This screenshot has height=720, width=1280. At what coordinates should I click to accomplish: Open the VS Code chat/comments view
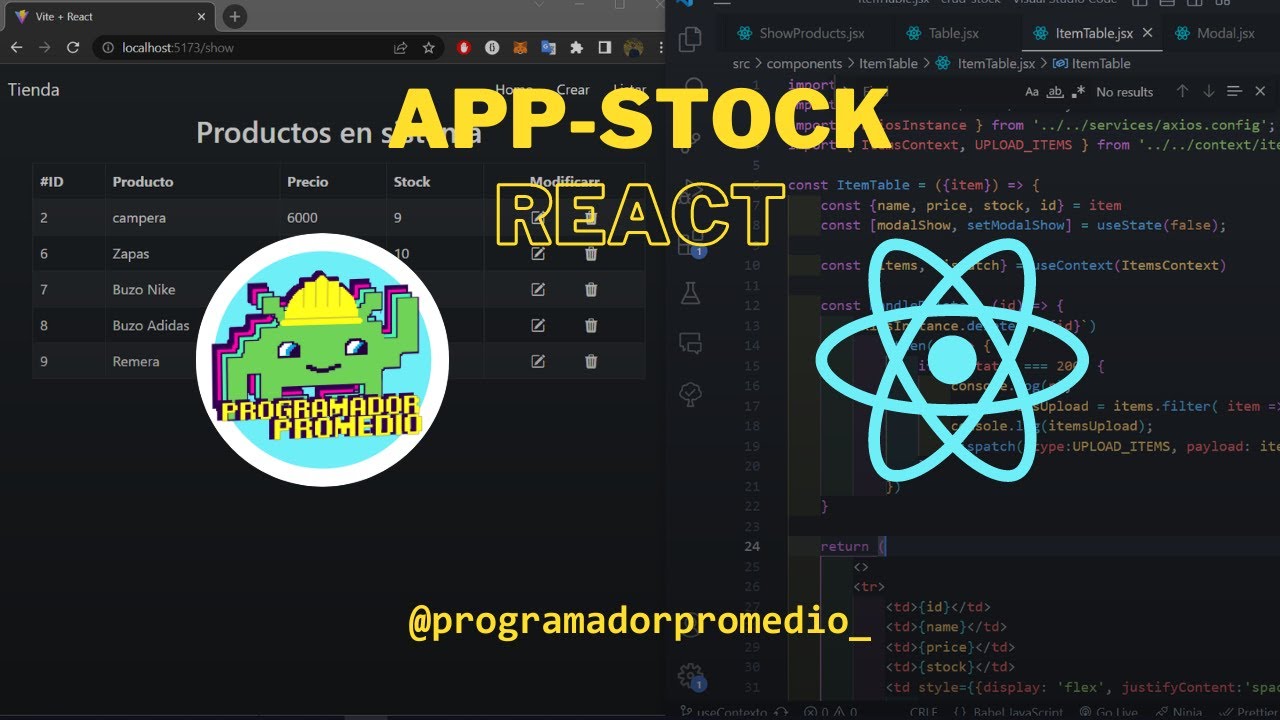click(690, 343)
